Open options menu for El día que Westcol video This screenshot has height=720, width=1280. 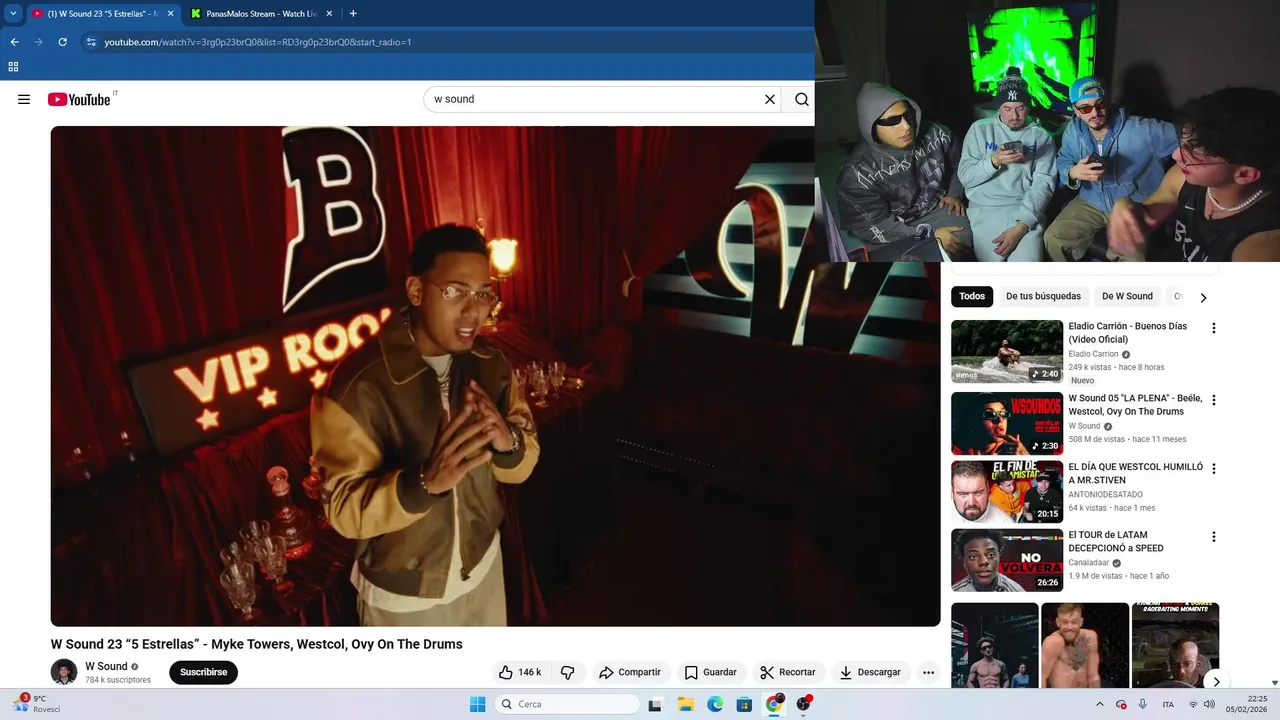pyautogui.click(x=1214, y=469)
